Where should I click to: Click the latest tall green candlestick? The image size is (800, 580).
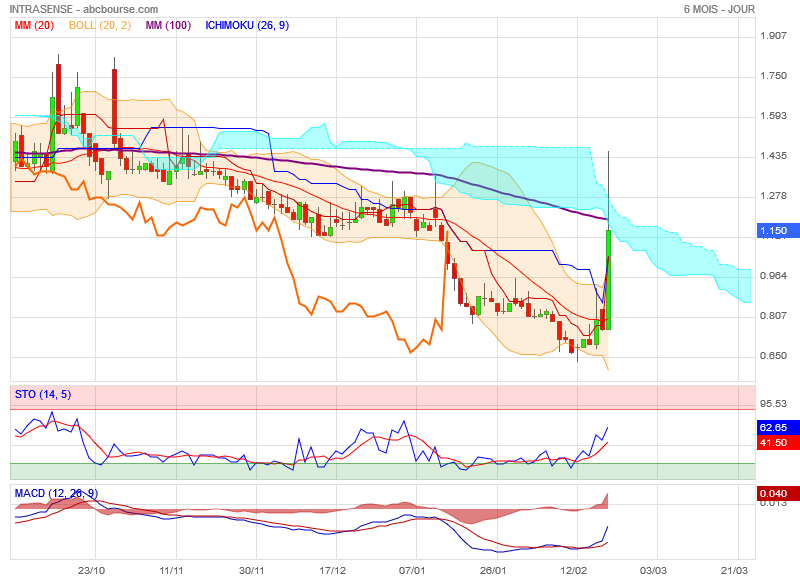(x=608, y=280)
